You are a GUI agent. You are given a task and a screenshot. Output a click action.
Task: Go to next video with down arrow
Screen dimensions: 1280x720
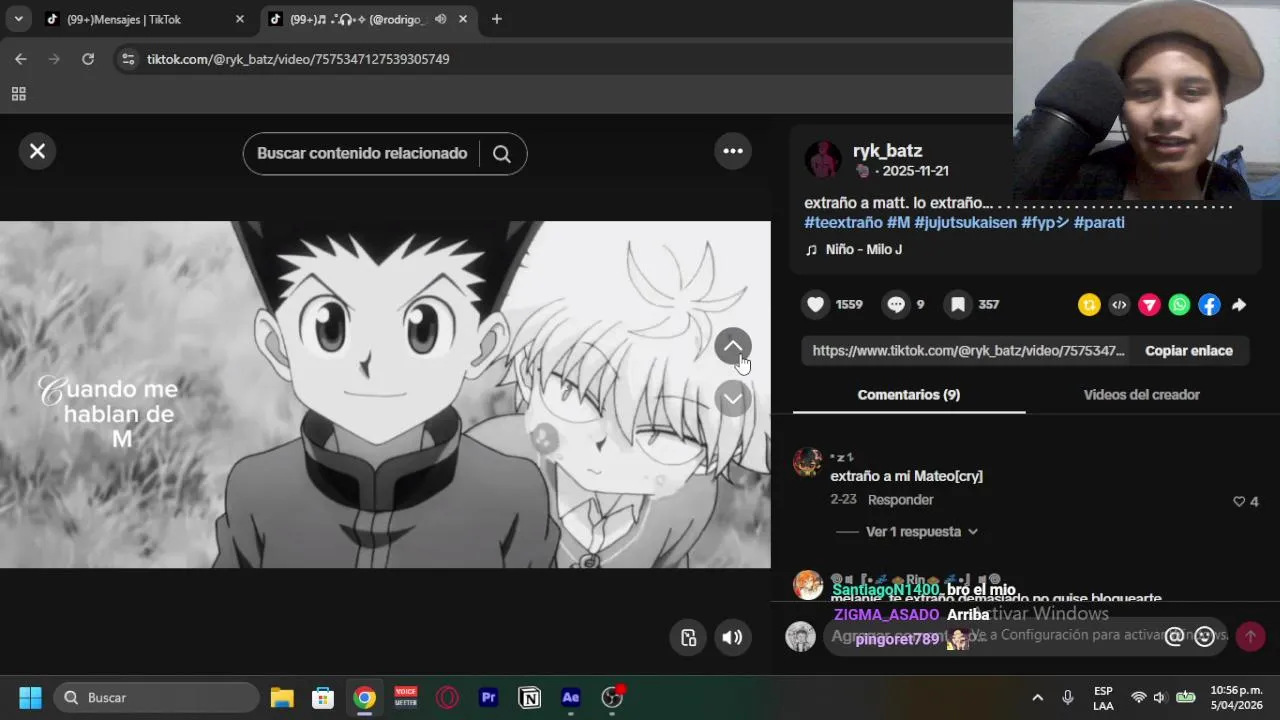pyautogui.click(x=733, y=399)
